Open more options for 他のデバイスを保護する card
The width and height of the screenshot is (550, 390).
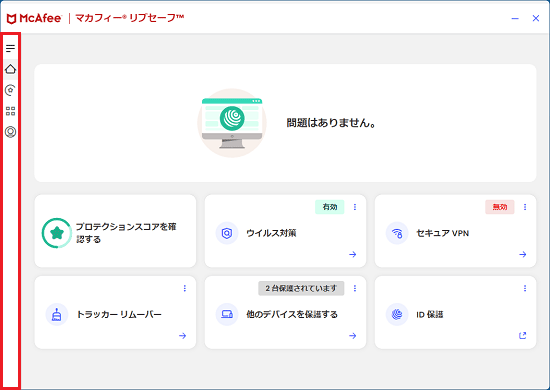pyautogui.click(x=355, y=288)
